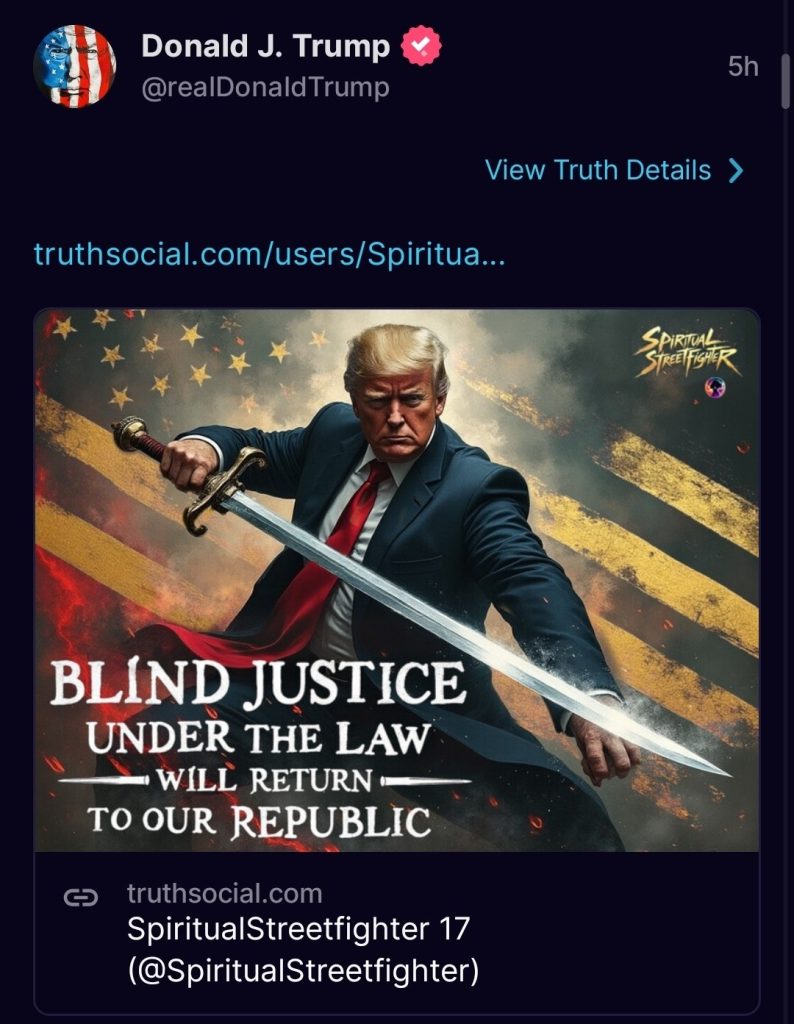Click the vertical scrollbar thumb at right edge

click(x=786, y=81)
